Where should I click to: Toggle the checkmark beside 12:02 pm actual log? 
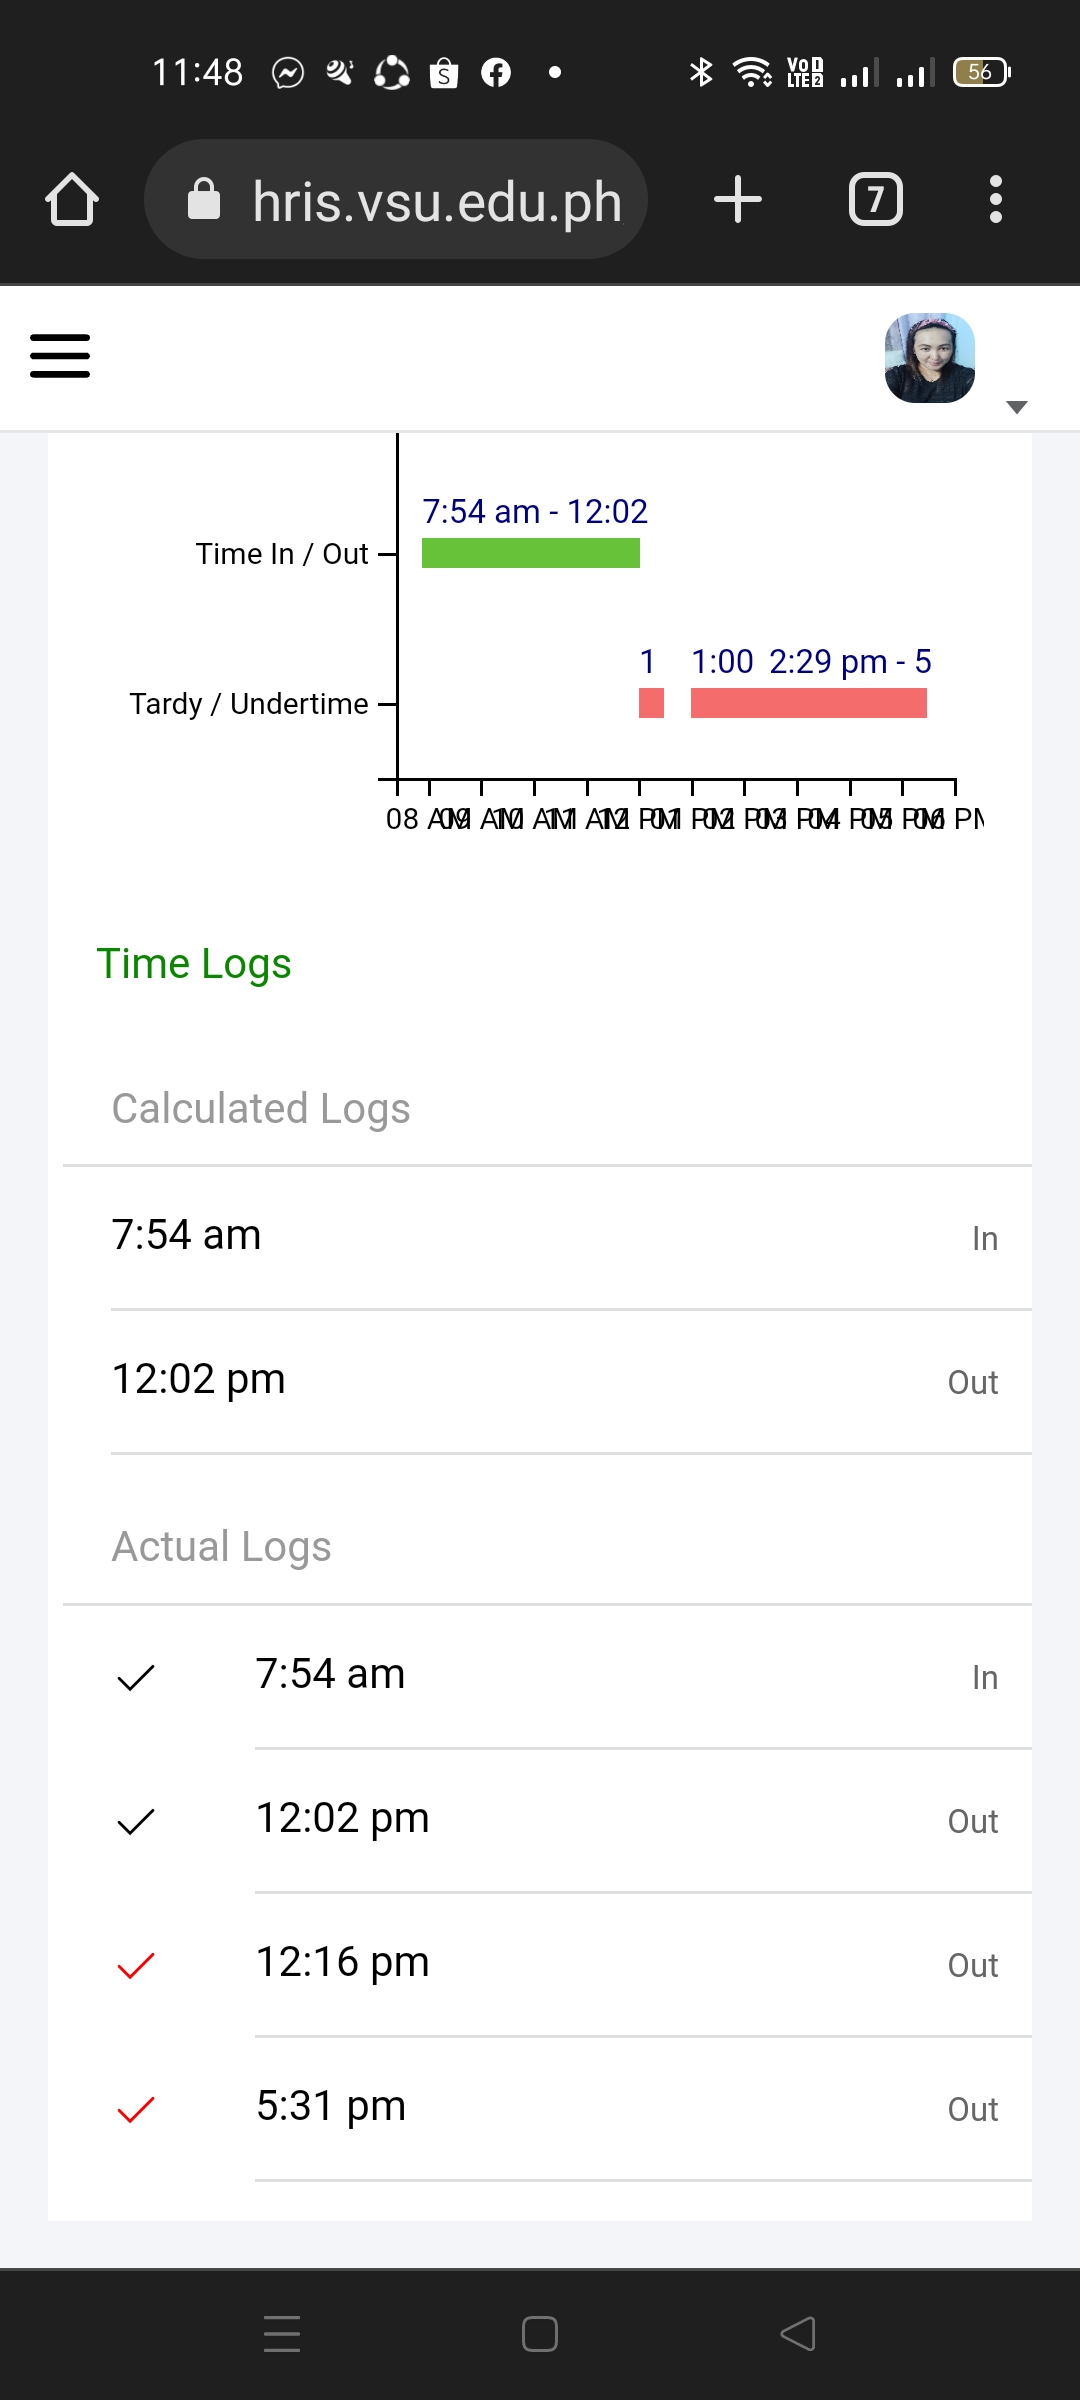(x=136, y=1821)
